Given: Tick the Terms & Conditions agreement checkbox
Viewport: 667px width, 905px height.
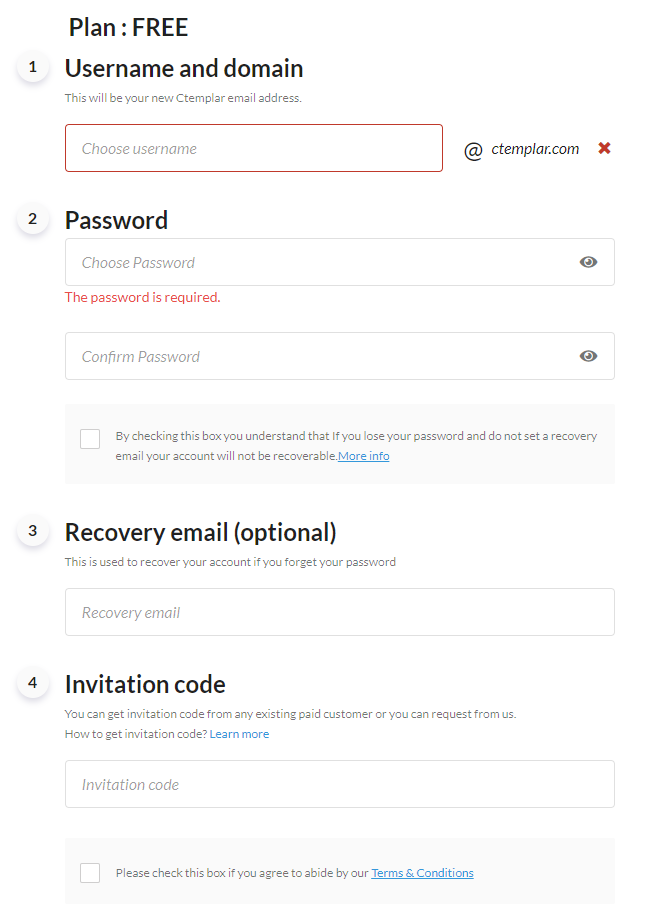Looking at the screenshot, I should point(90,873).
